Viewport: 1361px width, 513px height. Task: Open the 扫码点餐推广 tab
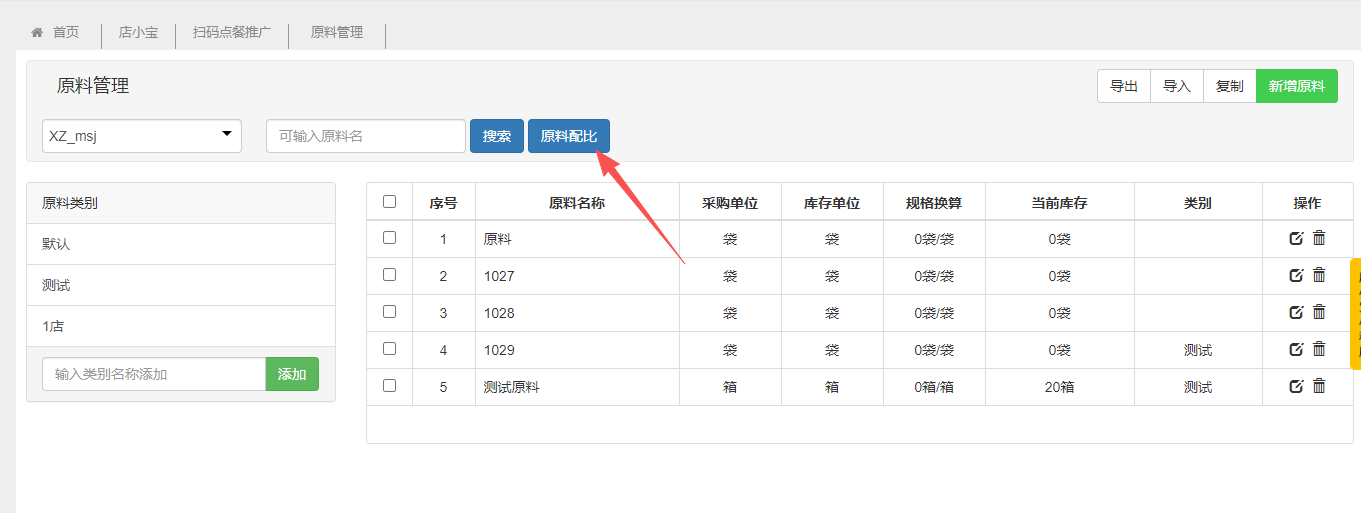[x=232, y=33]
